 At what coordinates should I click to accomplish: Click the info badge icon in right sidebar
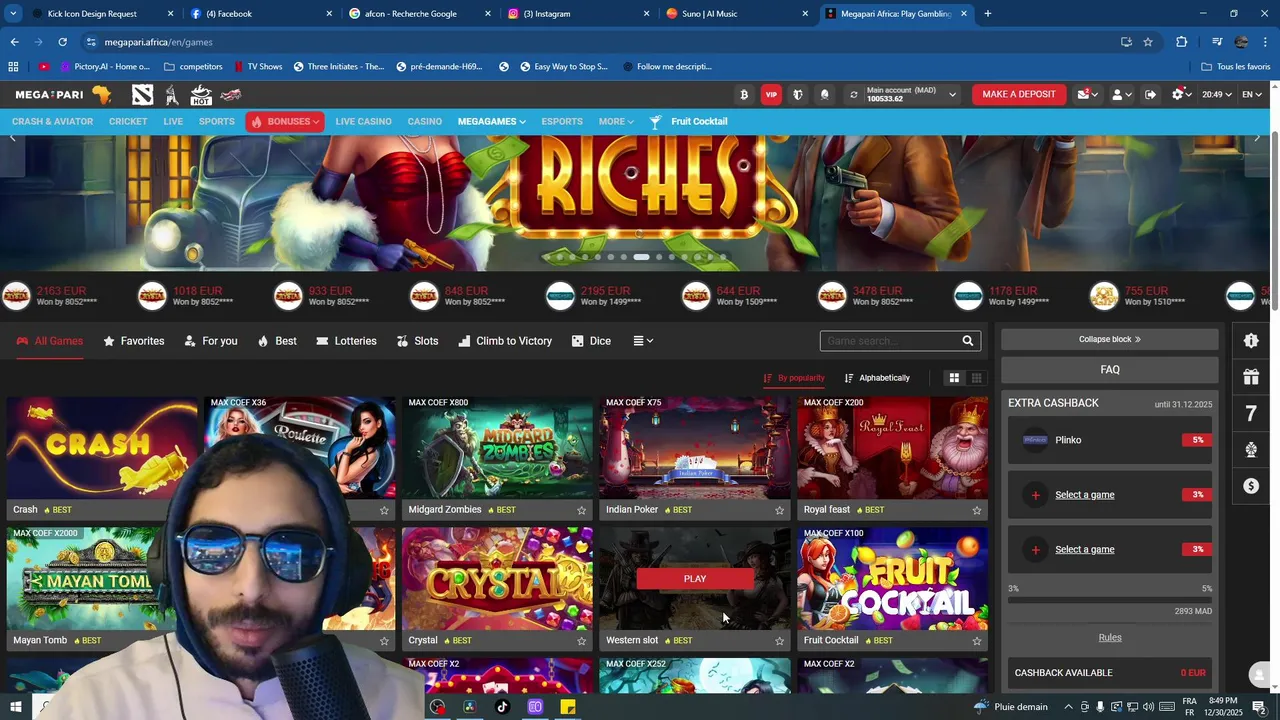[x=1251, y=341]
